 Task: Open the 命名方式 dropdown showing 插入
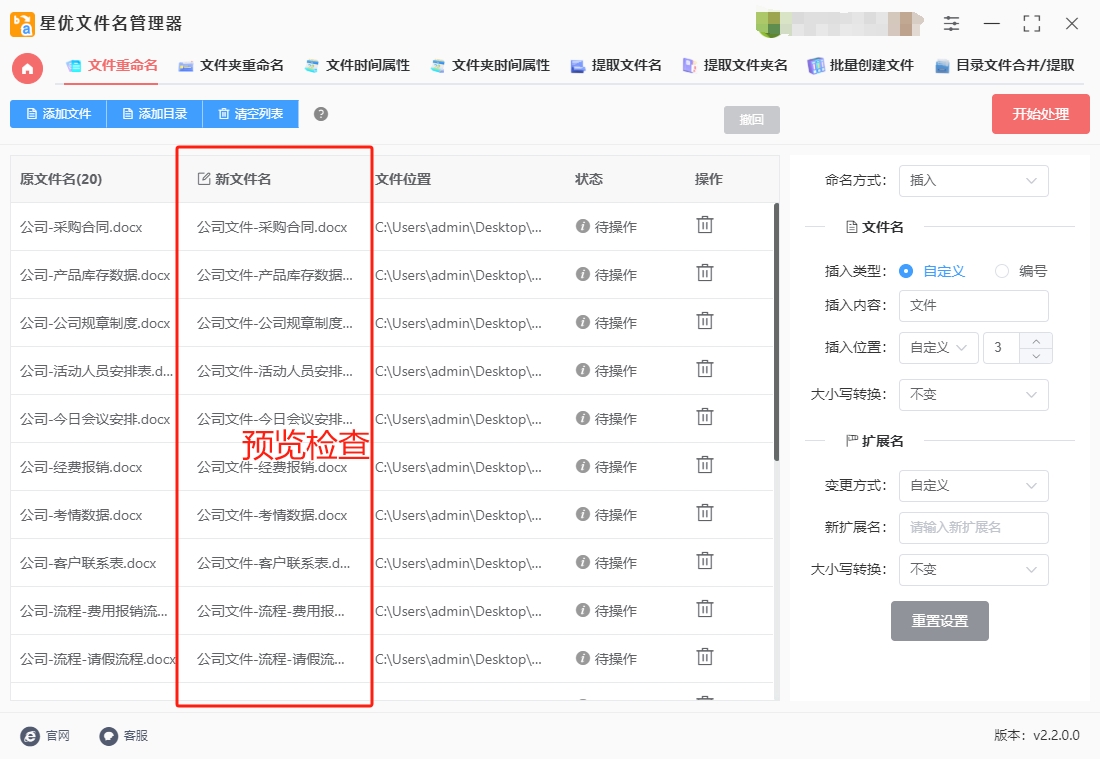973,180
